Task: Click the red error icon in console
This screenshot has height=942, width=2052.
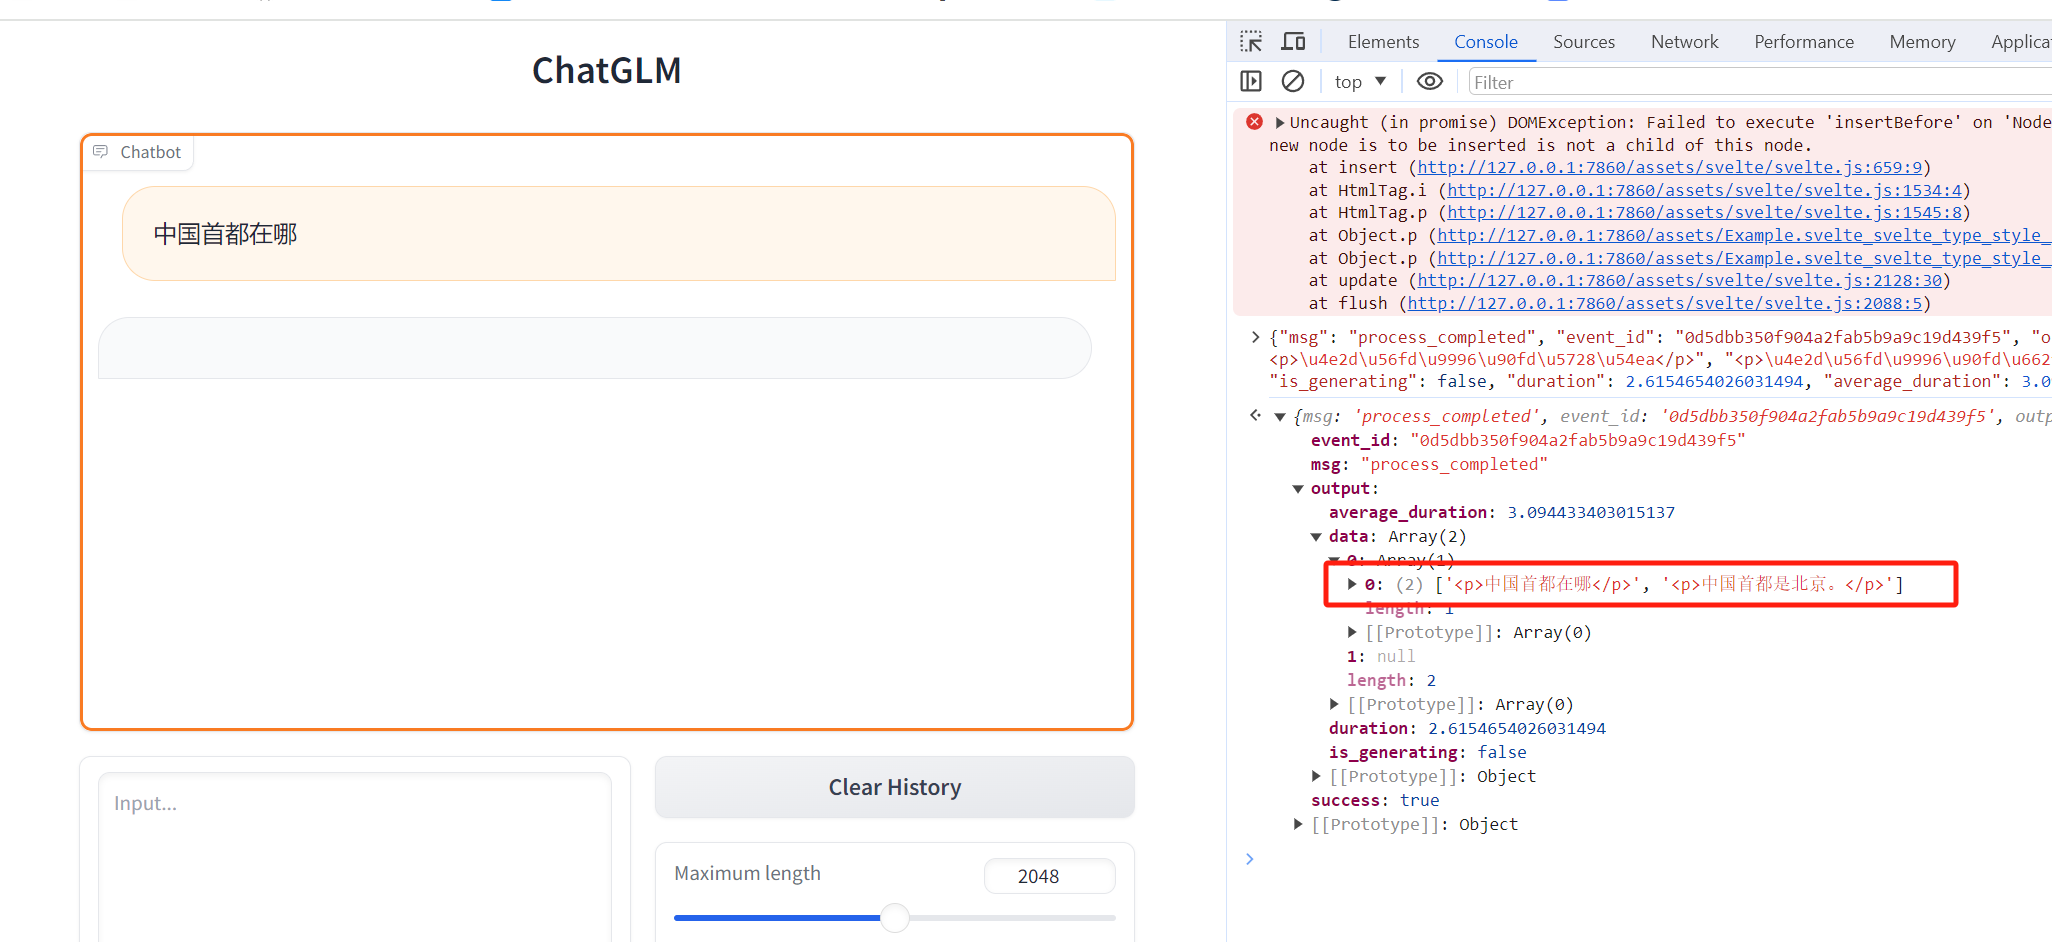Action: (1254, 121)
